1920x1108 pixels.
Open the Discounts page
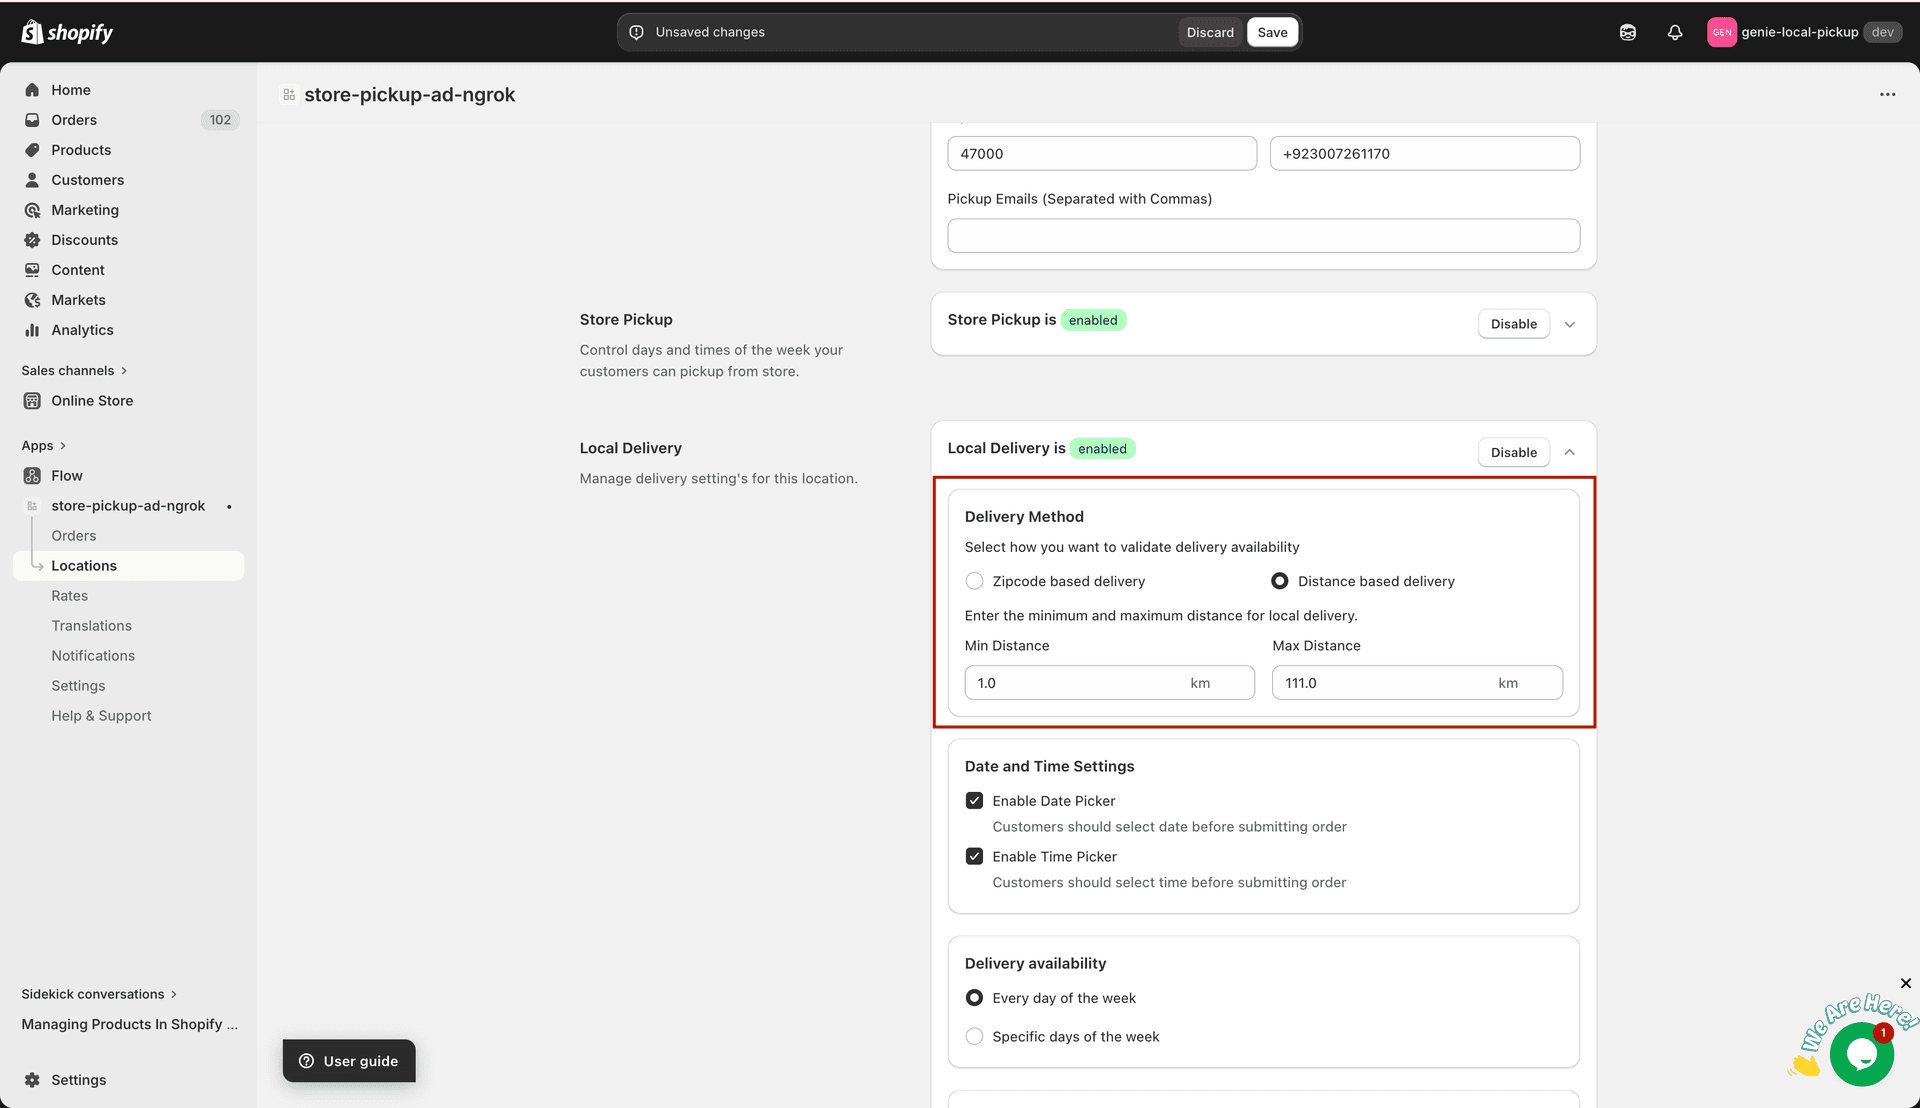click(x=84, y=240)
